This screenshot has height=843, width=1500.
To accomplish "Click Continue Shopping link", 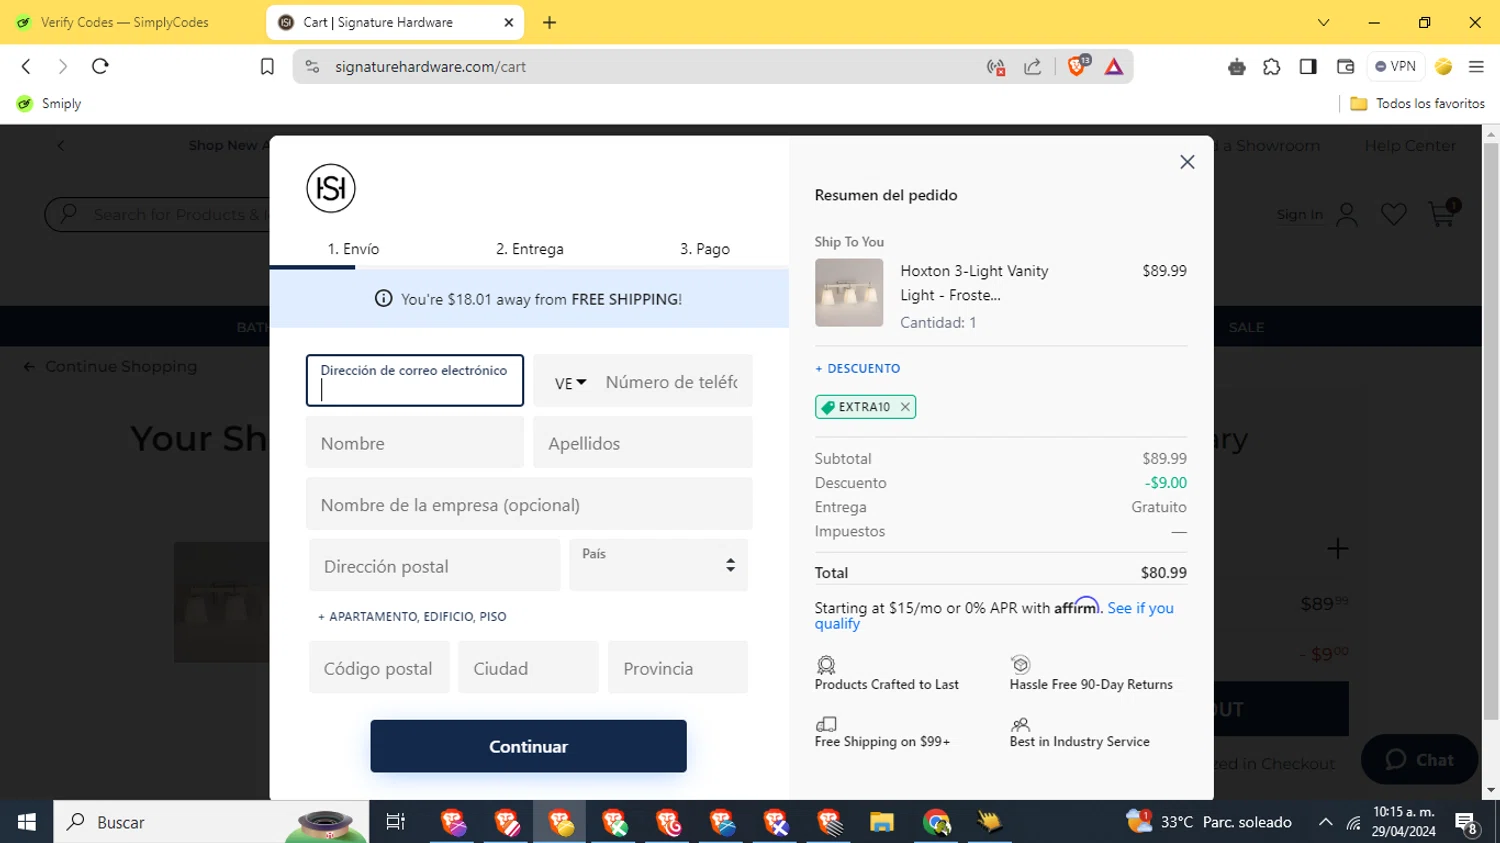I will pyautogui.click(x=110, y=367).
